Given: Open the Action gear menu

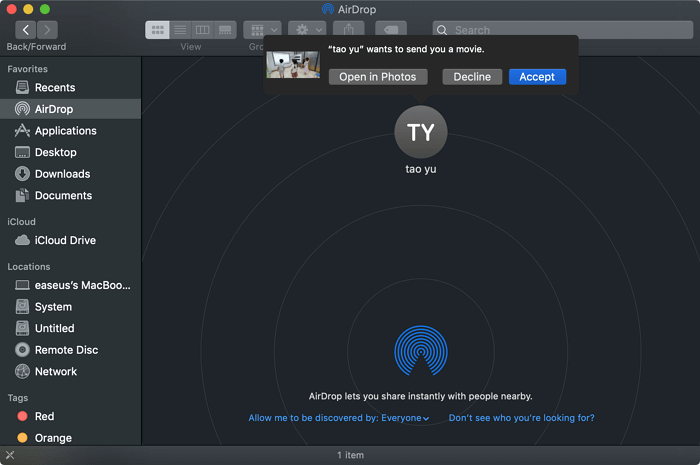Looking at the screenshot, I should pyautogui.click(x=306, y=30).
